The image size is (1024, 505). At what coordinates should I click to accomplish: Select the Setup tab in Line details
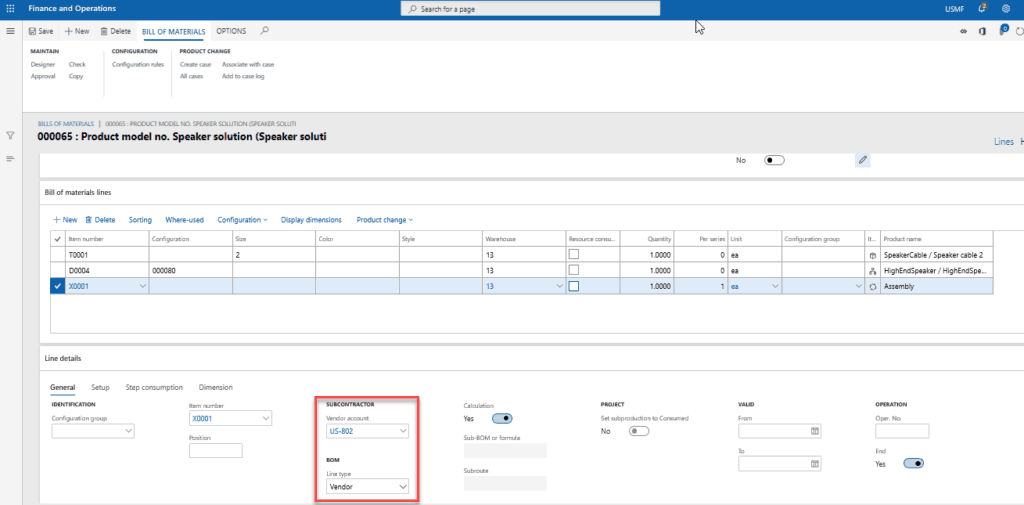(101, 387)
